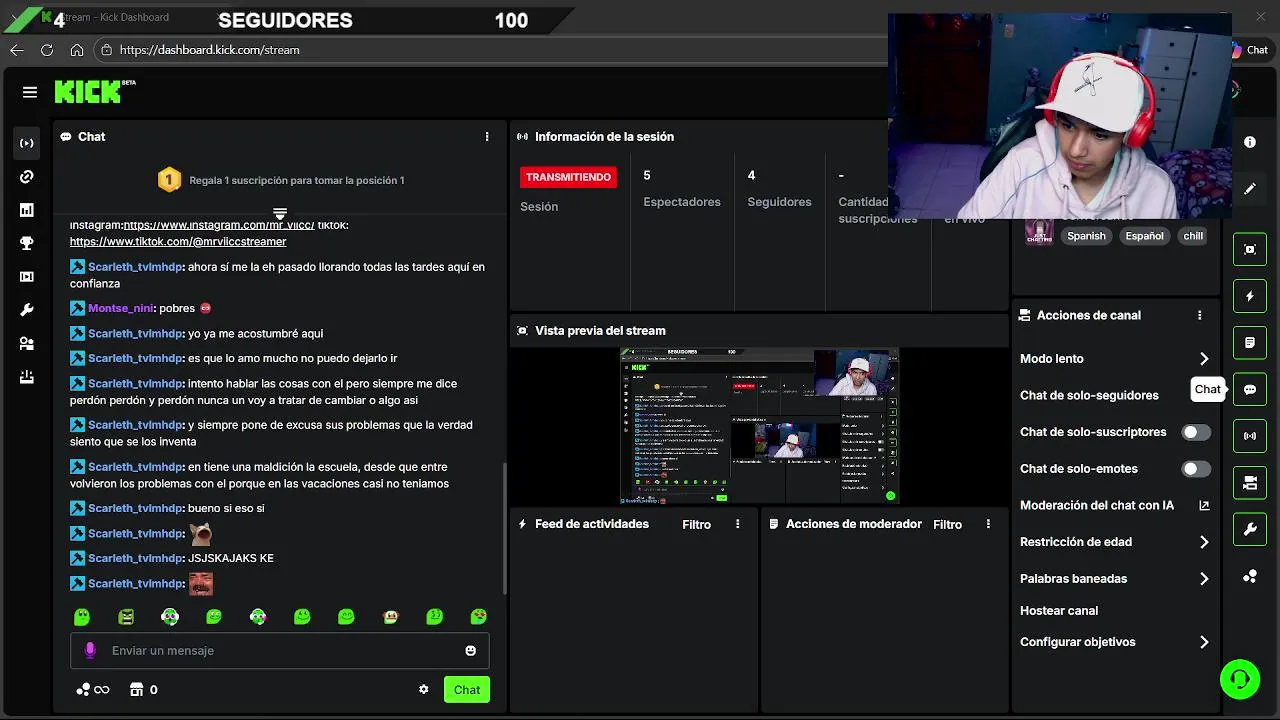Click the Enviar un mensaje field

click(x=280, y=651)
